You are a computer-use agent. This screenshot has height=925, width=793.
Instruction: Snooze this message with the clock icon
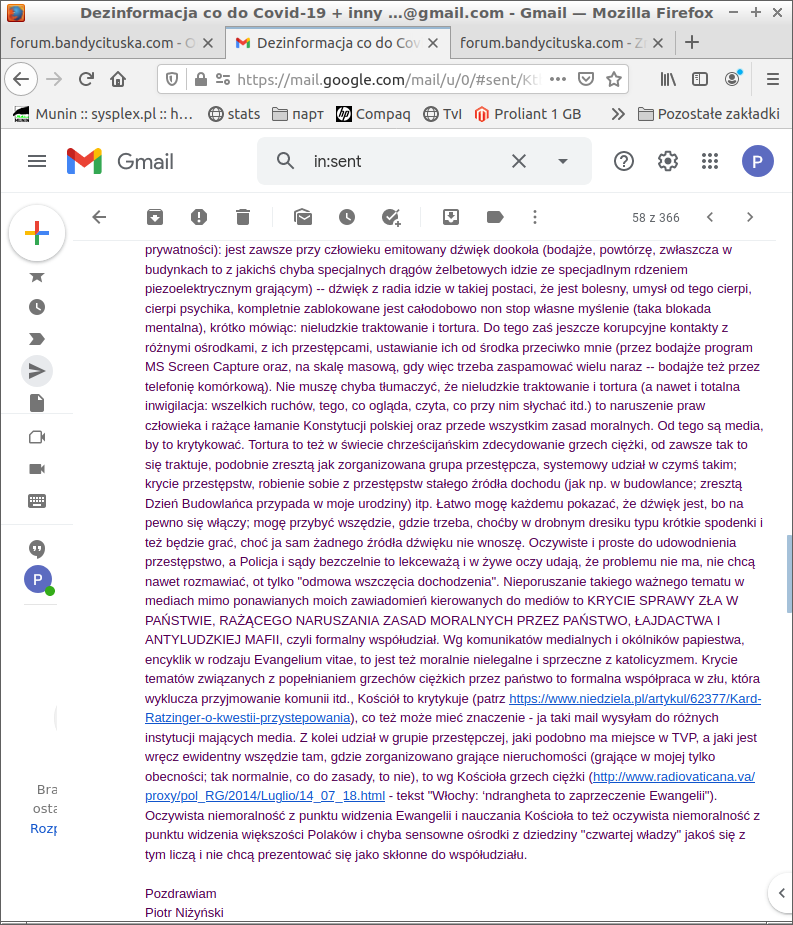(347, 217)
